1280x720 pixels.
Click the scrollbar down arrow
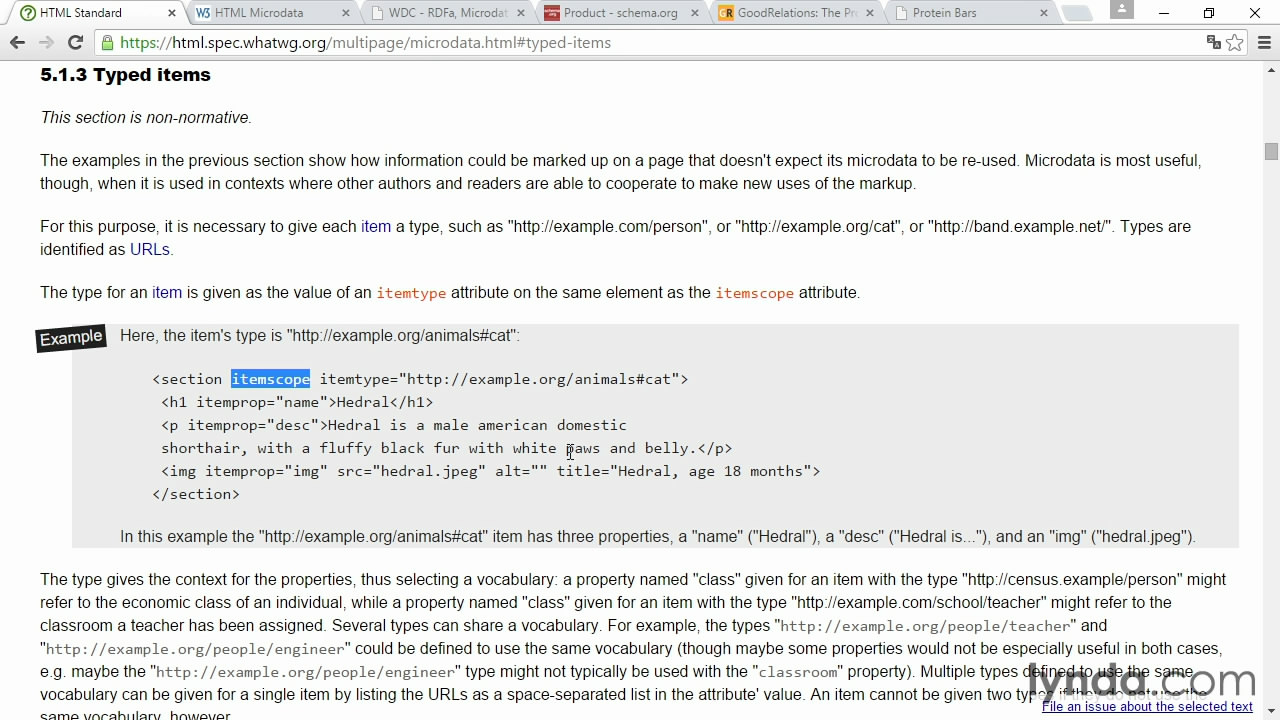click(1271, 712)
